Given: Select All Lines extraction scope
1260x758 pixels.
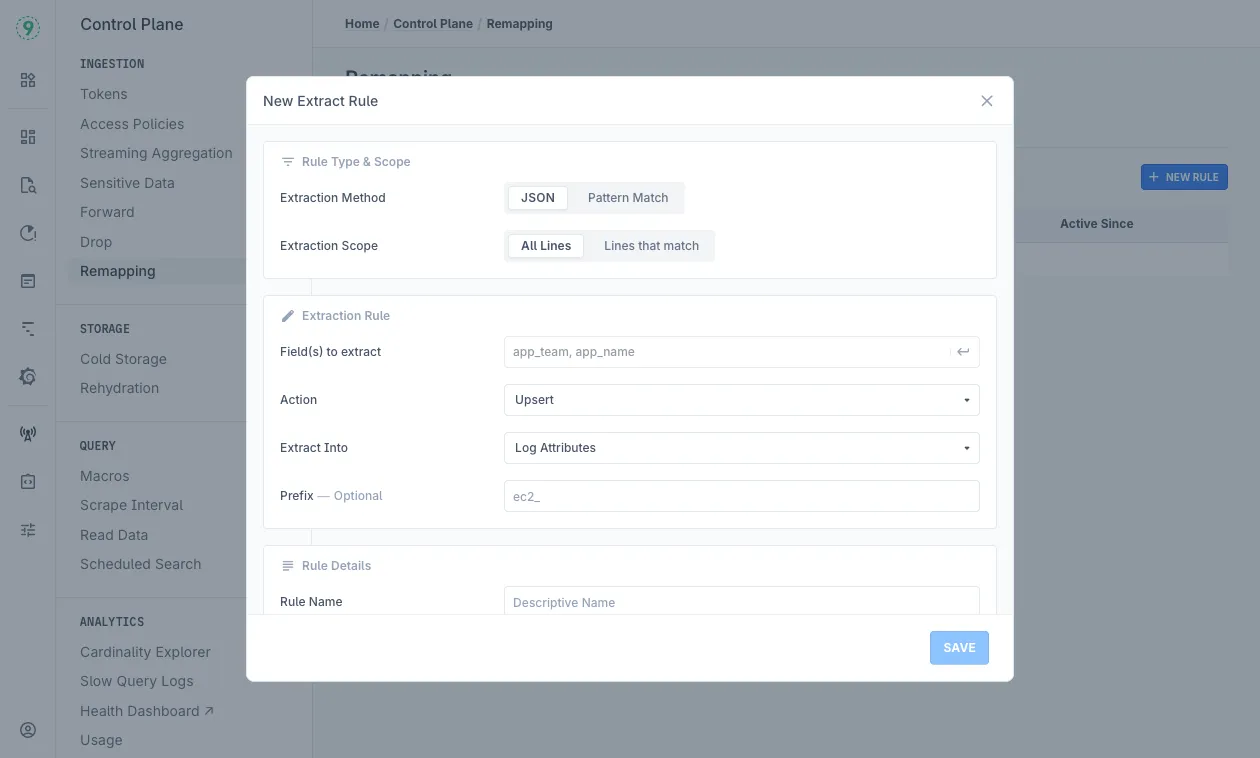Looking at the screenshot, I should point(546,246).
